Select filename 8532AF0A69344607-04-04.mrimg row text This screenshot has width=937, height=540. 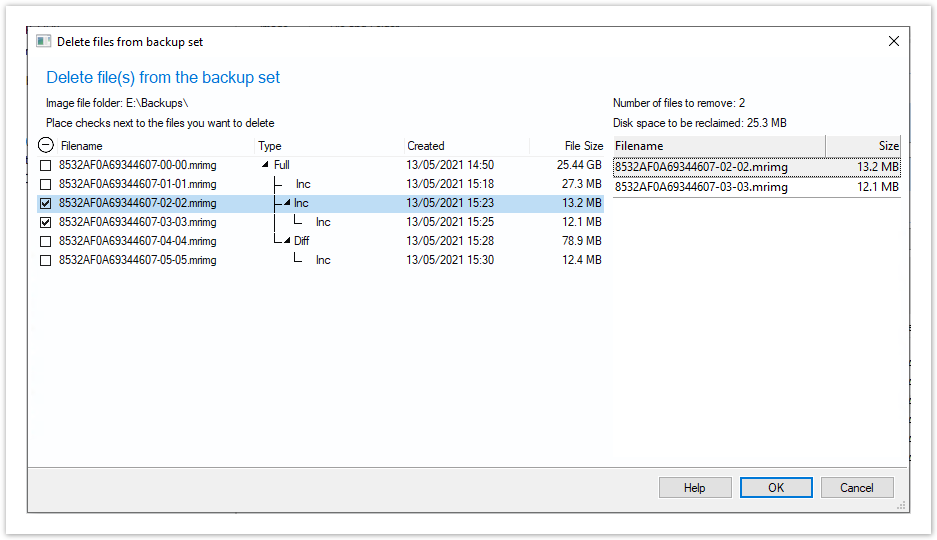click(x=137, y=241)
